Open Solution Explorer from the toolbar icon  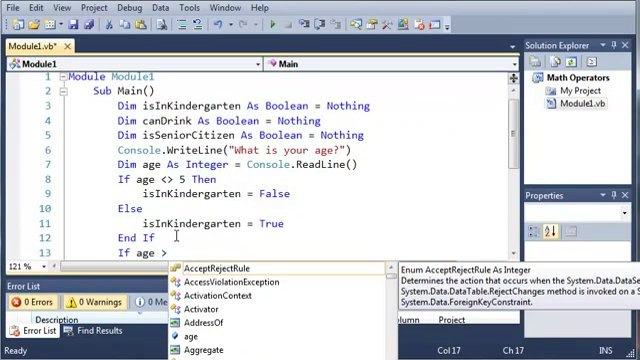point(356,25)
